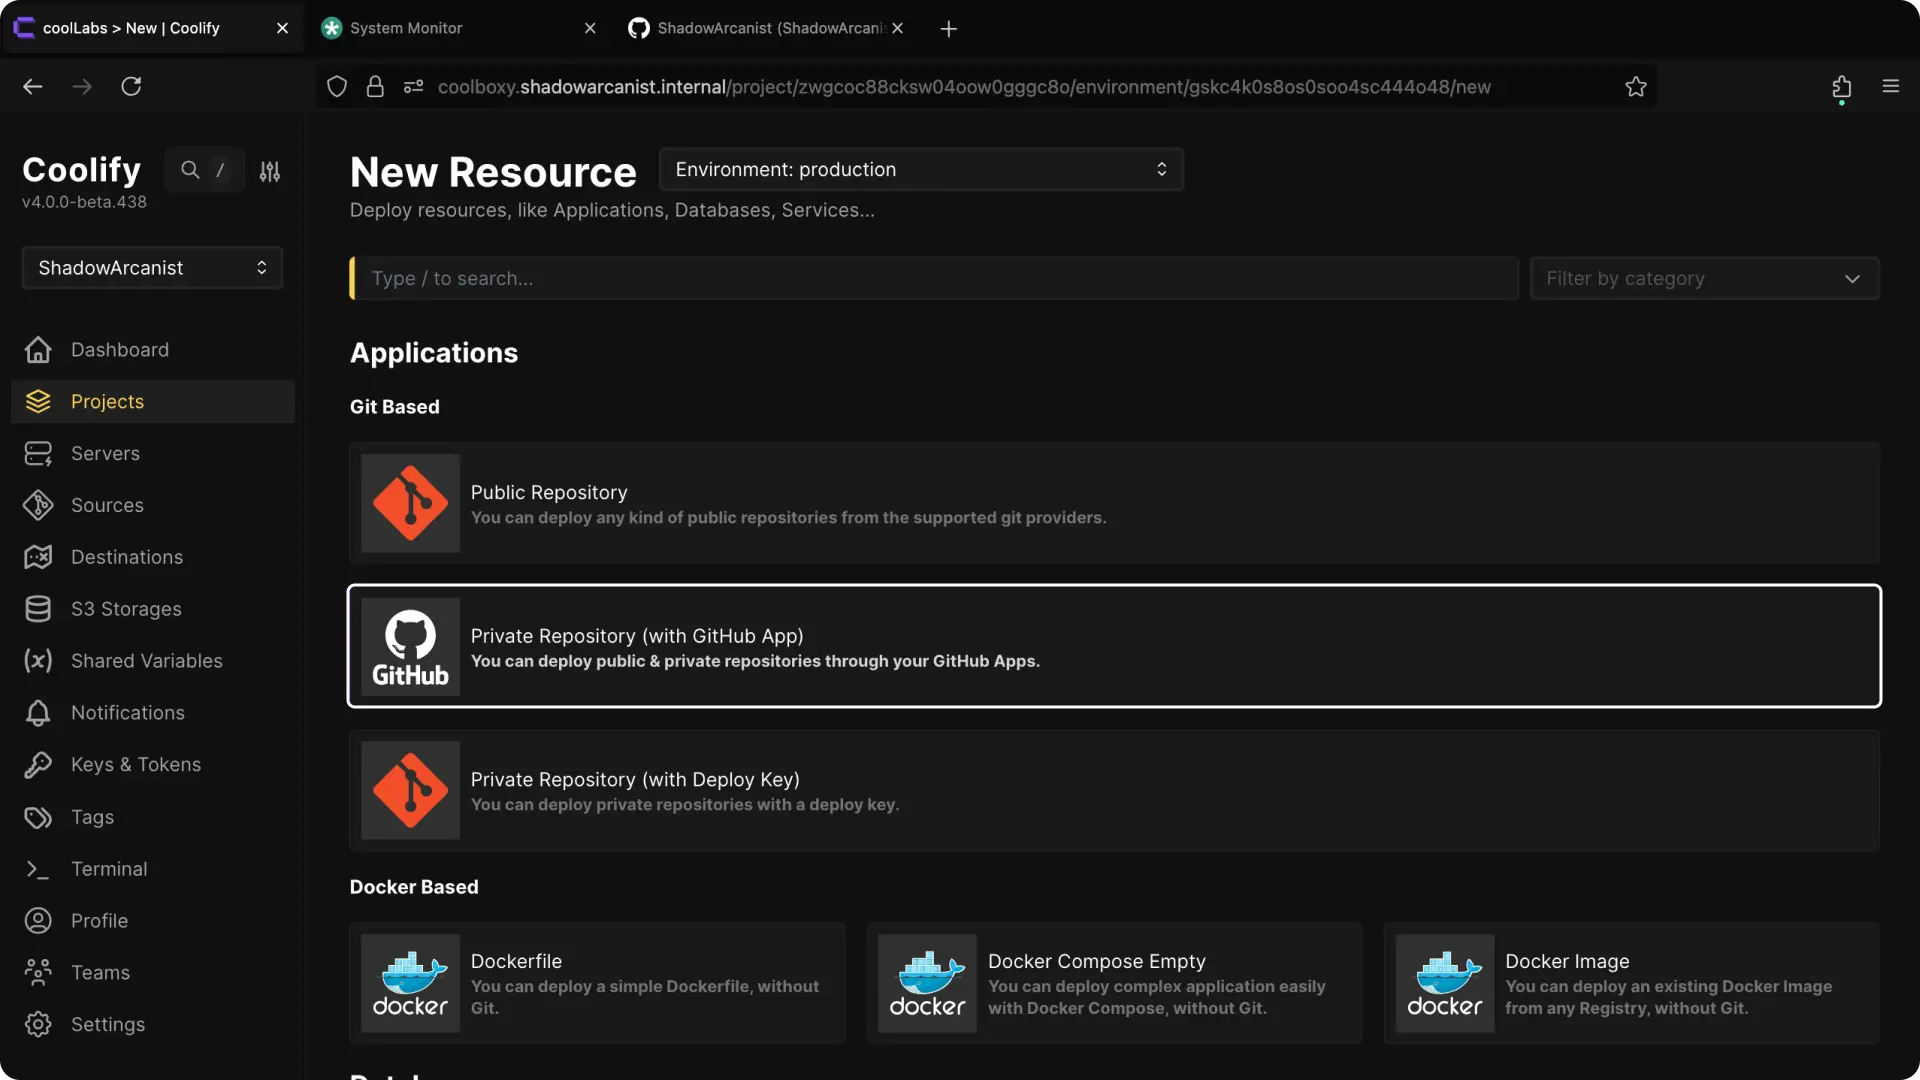This screenshot has height=1080, width=1920.
Task: Open the Keys & Tokens key icon
Action: tap(38, 765)
